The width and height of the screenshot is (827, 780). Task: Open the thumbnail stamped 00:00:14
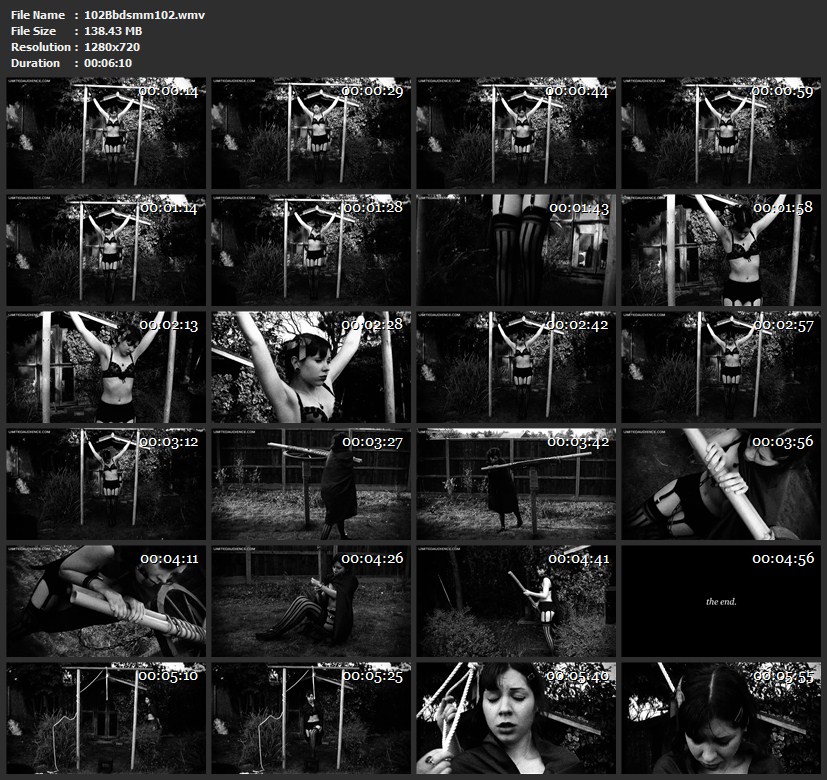pyautogui.click(x=106, y=133)
